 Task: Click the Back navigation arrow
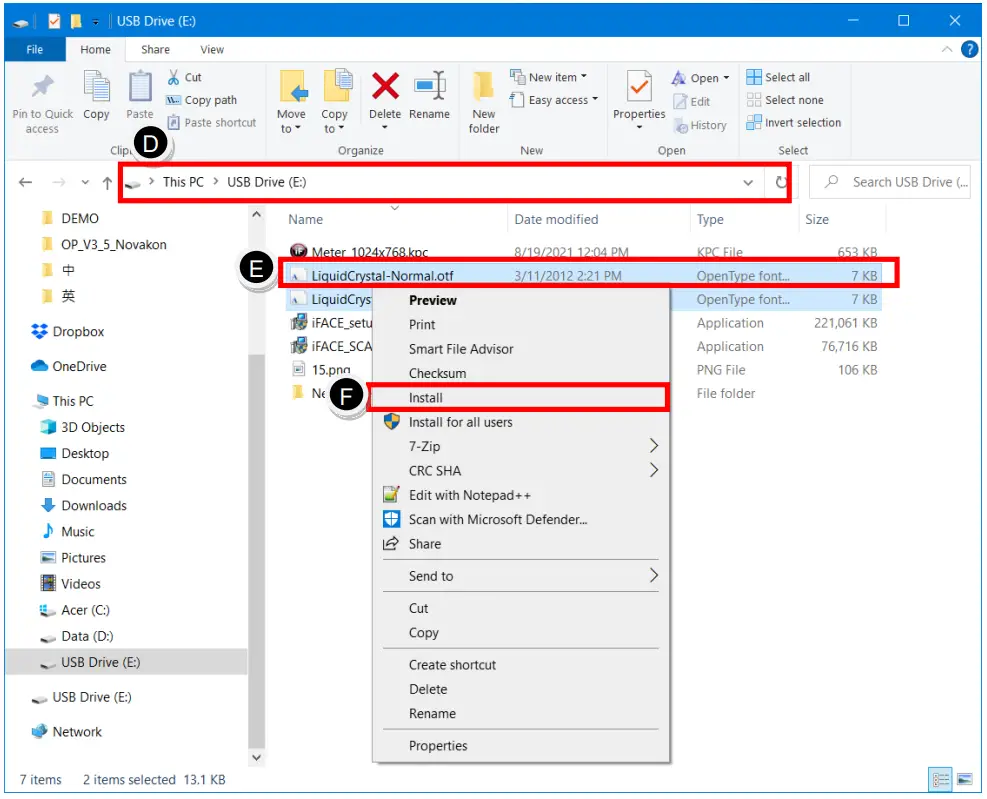(25, 183)
